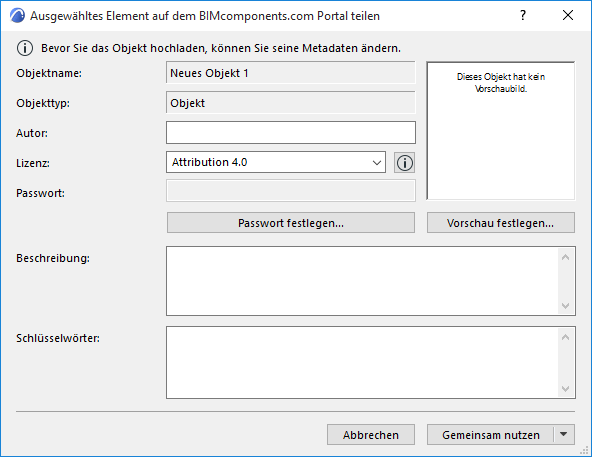Image resolution: width=592 pixels, height=457 pixels.
Task: Click Beschreibung scrollbar down arrow
Action: (x=566, y=305)
